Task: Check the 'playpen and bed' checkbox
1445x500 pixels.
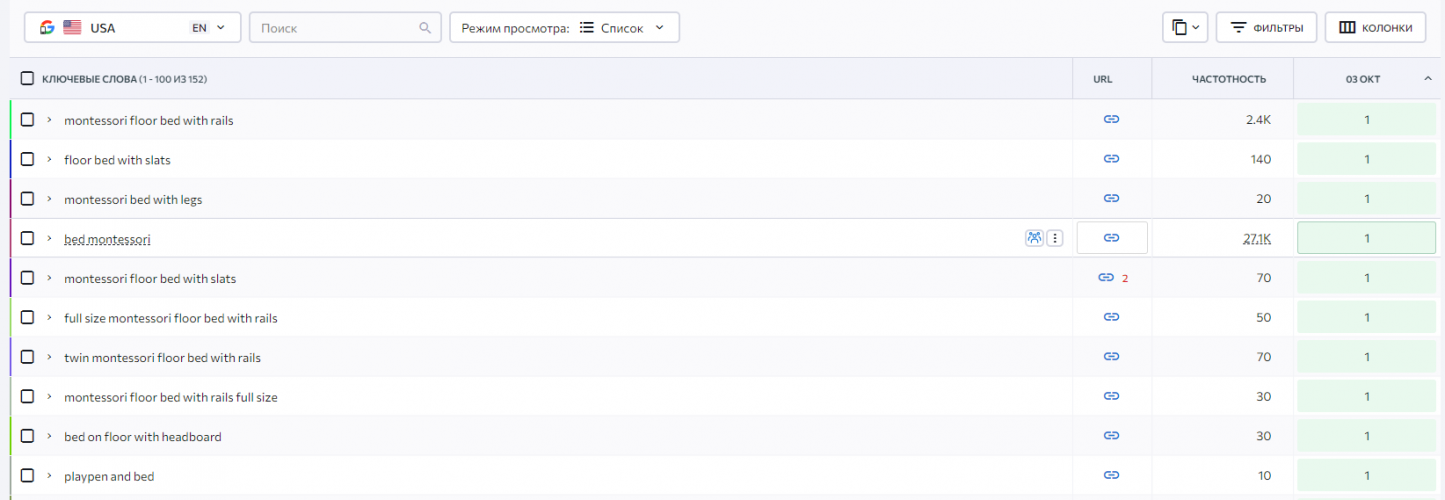Action: 27,476
